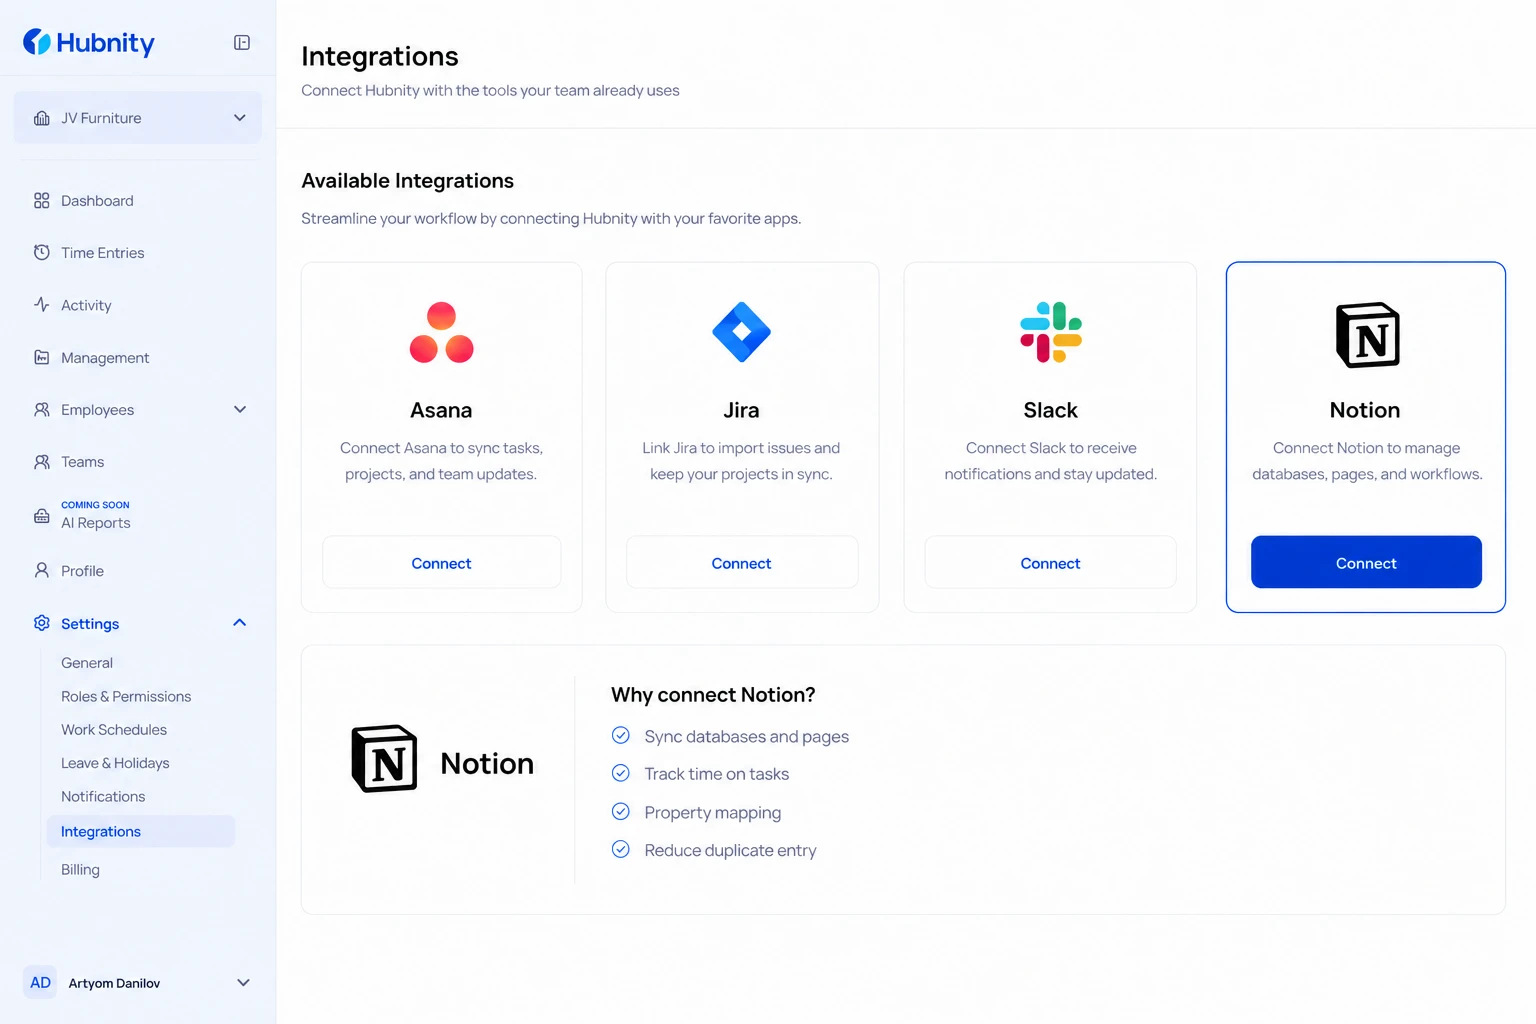The image size is (1536, 1024).
Task: Click the Slack logo icon
Action: point(1051,332)
